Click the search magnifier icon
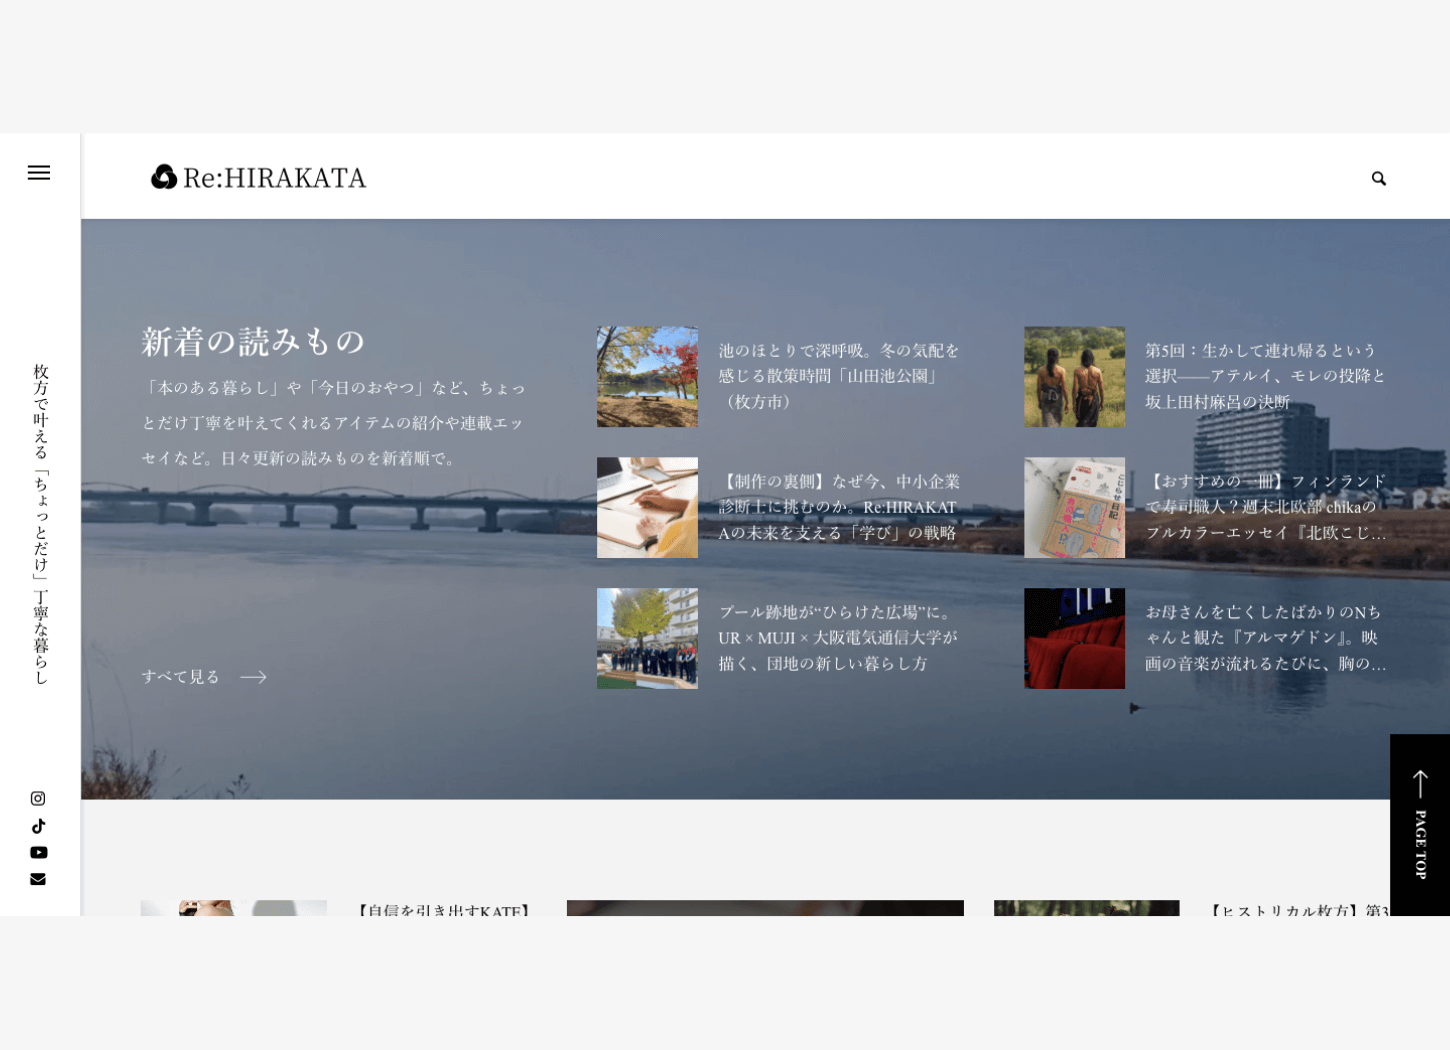This screenshot has width=1450, height=1050. 1379,178
